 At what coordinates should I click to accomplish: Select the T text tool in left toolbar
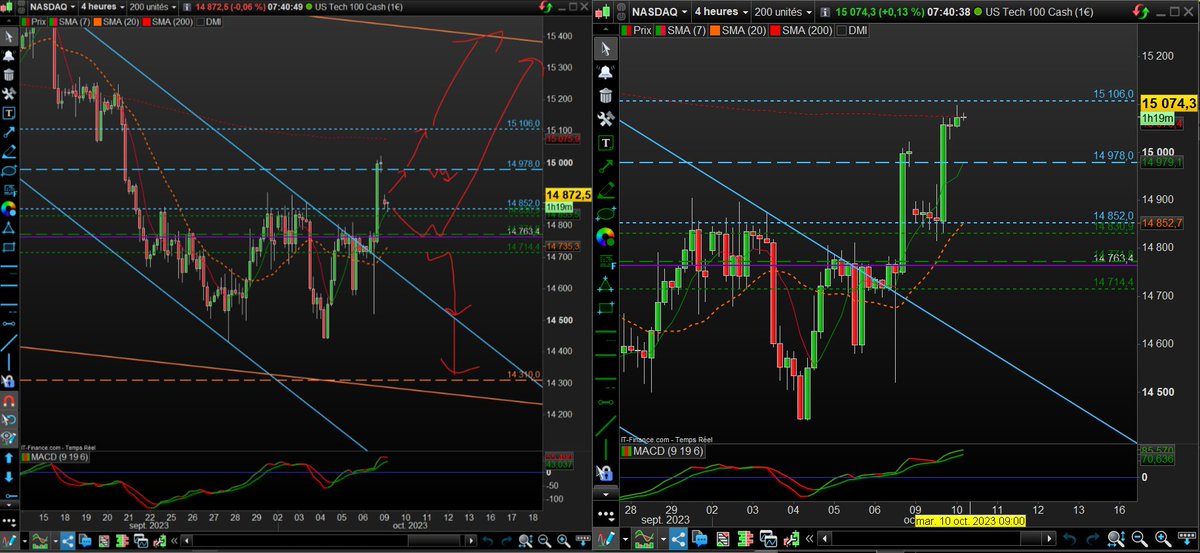point(8,112)
